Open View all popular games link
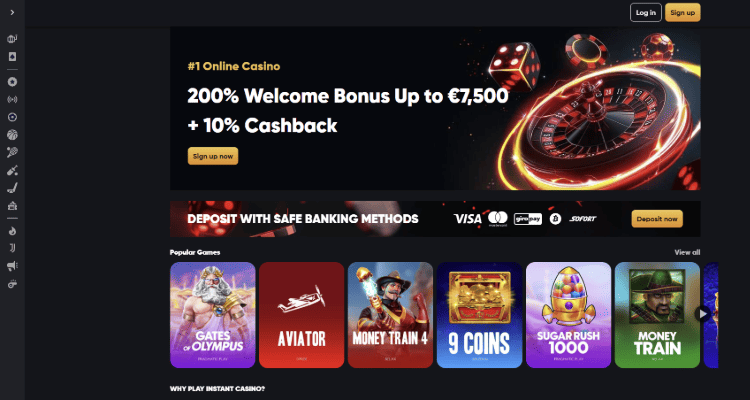The width and height of the screenshot is (750, 400). [x=687, y=252]
